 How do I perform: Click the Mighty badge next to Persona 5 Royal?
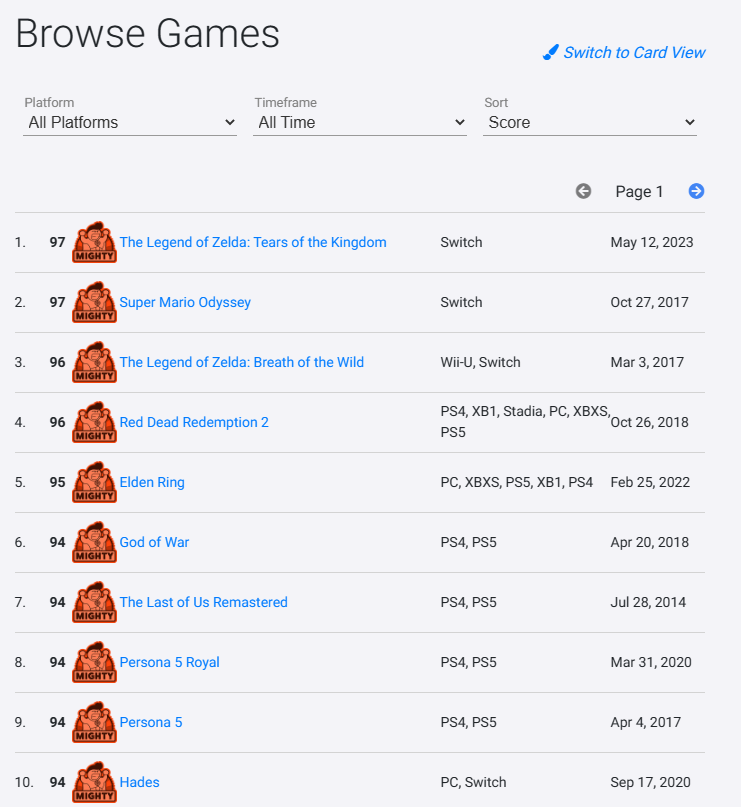[95, 662]
